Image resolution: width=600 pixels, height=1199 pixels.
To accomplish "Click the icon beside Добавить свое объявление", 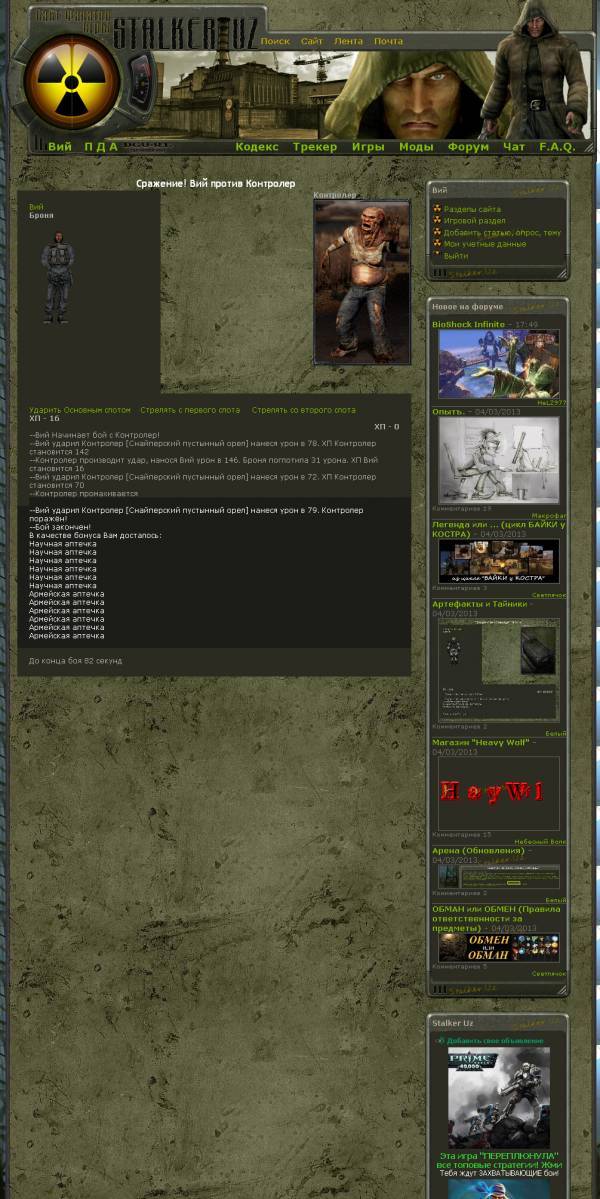I will [x=440, y=1041].
